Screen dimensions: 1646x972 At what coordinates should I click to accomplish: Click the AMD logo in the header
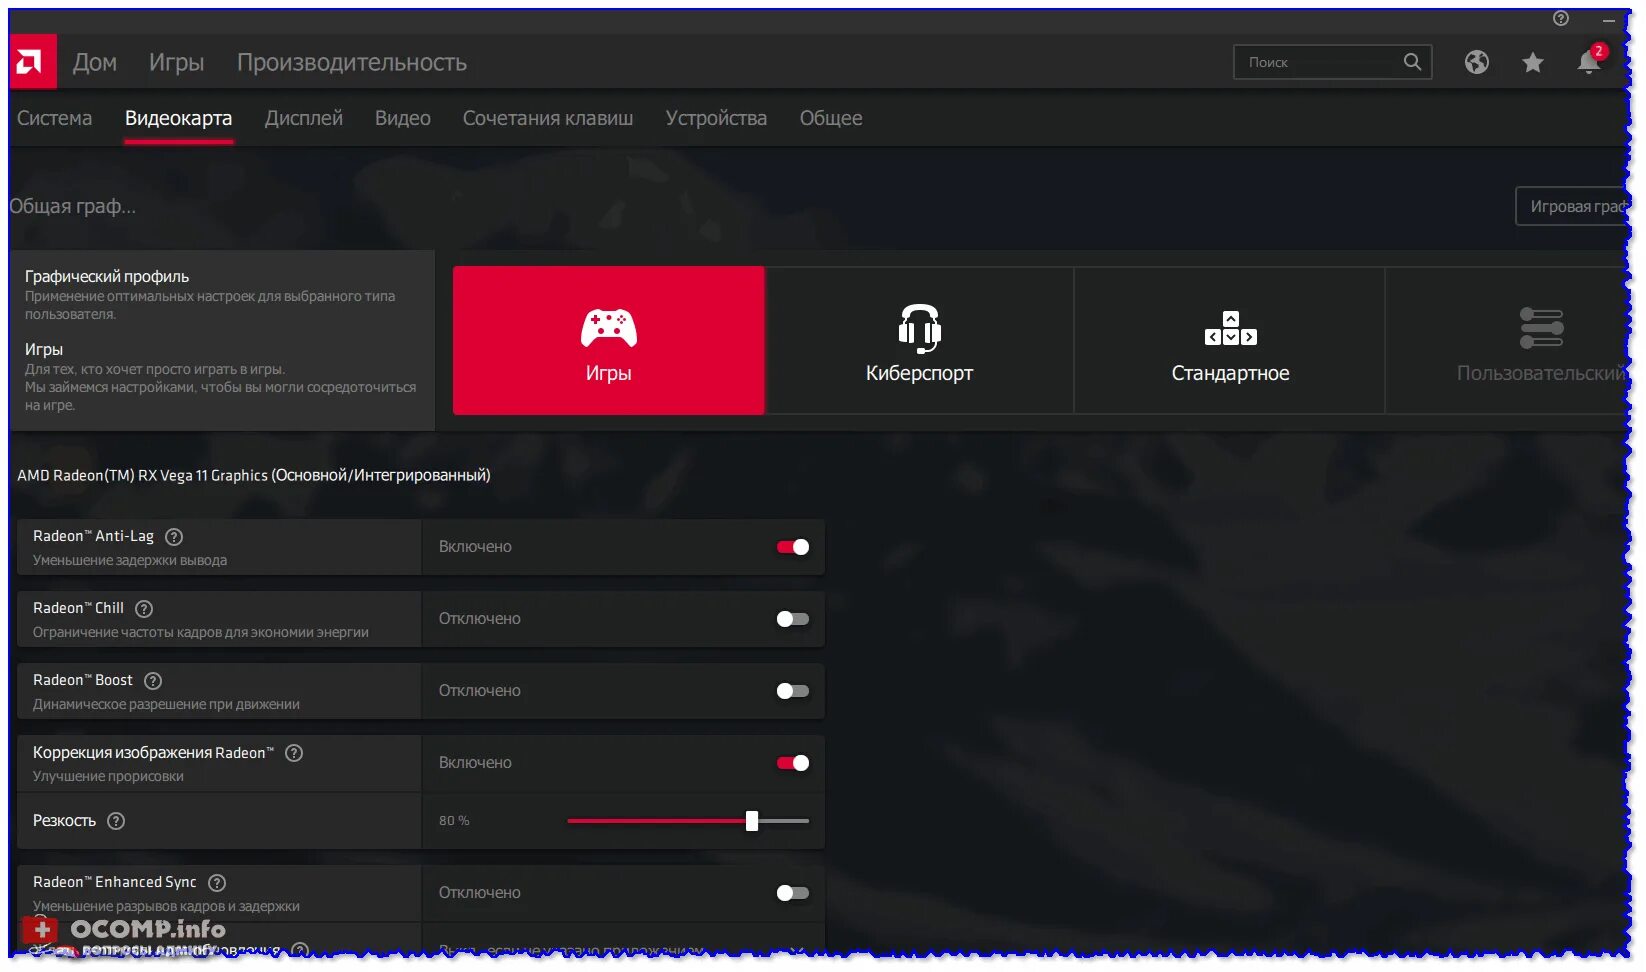pyautogui.click(x=33, y=62)
